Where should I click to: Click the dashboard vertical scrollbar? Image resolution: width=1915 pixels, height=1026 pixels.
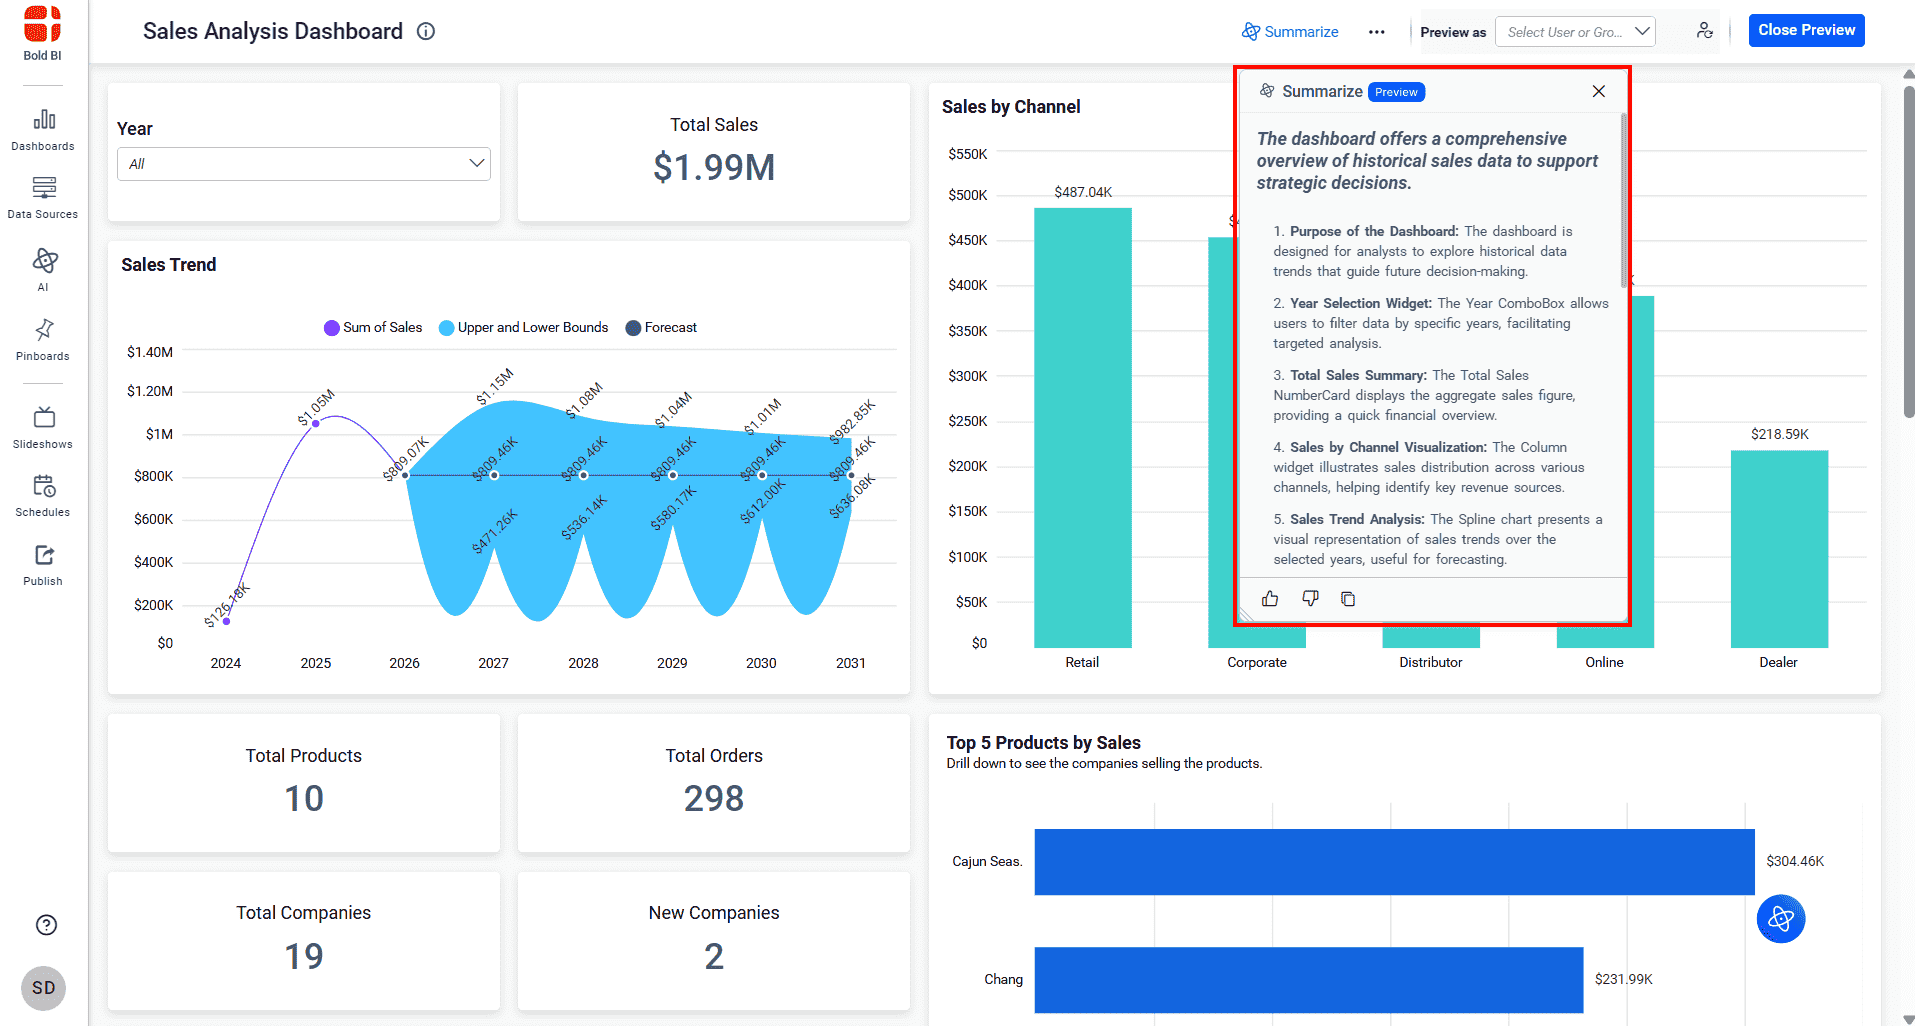point(1908,250)
